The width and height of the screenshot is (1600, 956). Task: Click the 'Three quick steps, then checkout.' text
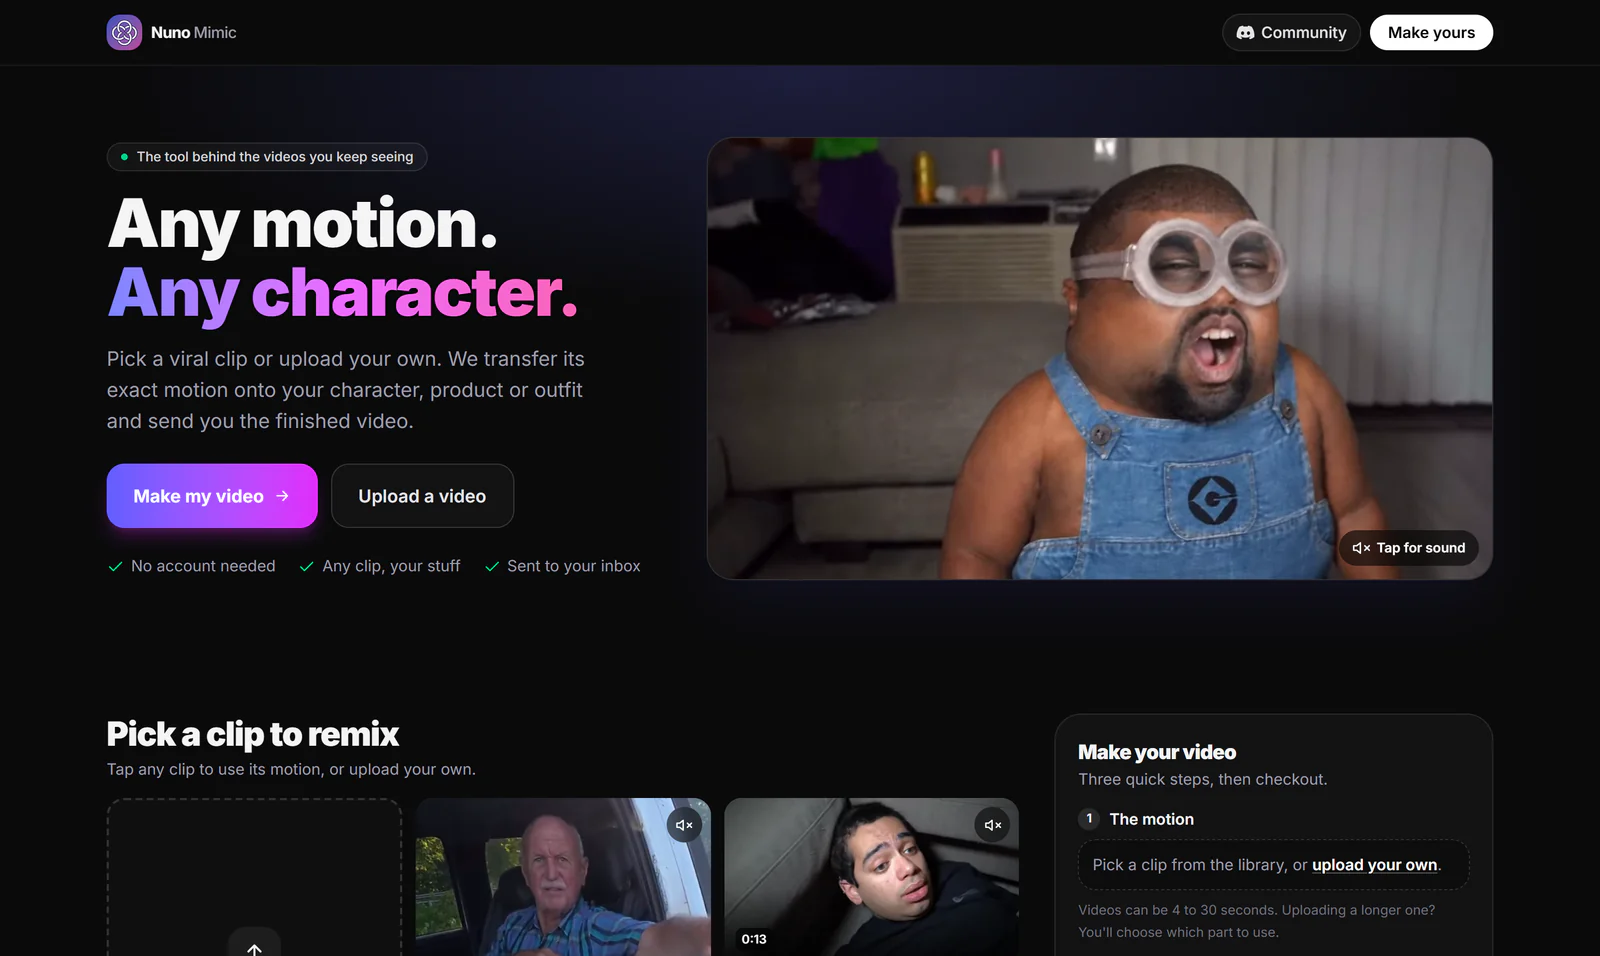pos(1203,779)
